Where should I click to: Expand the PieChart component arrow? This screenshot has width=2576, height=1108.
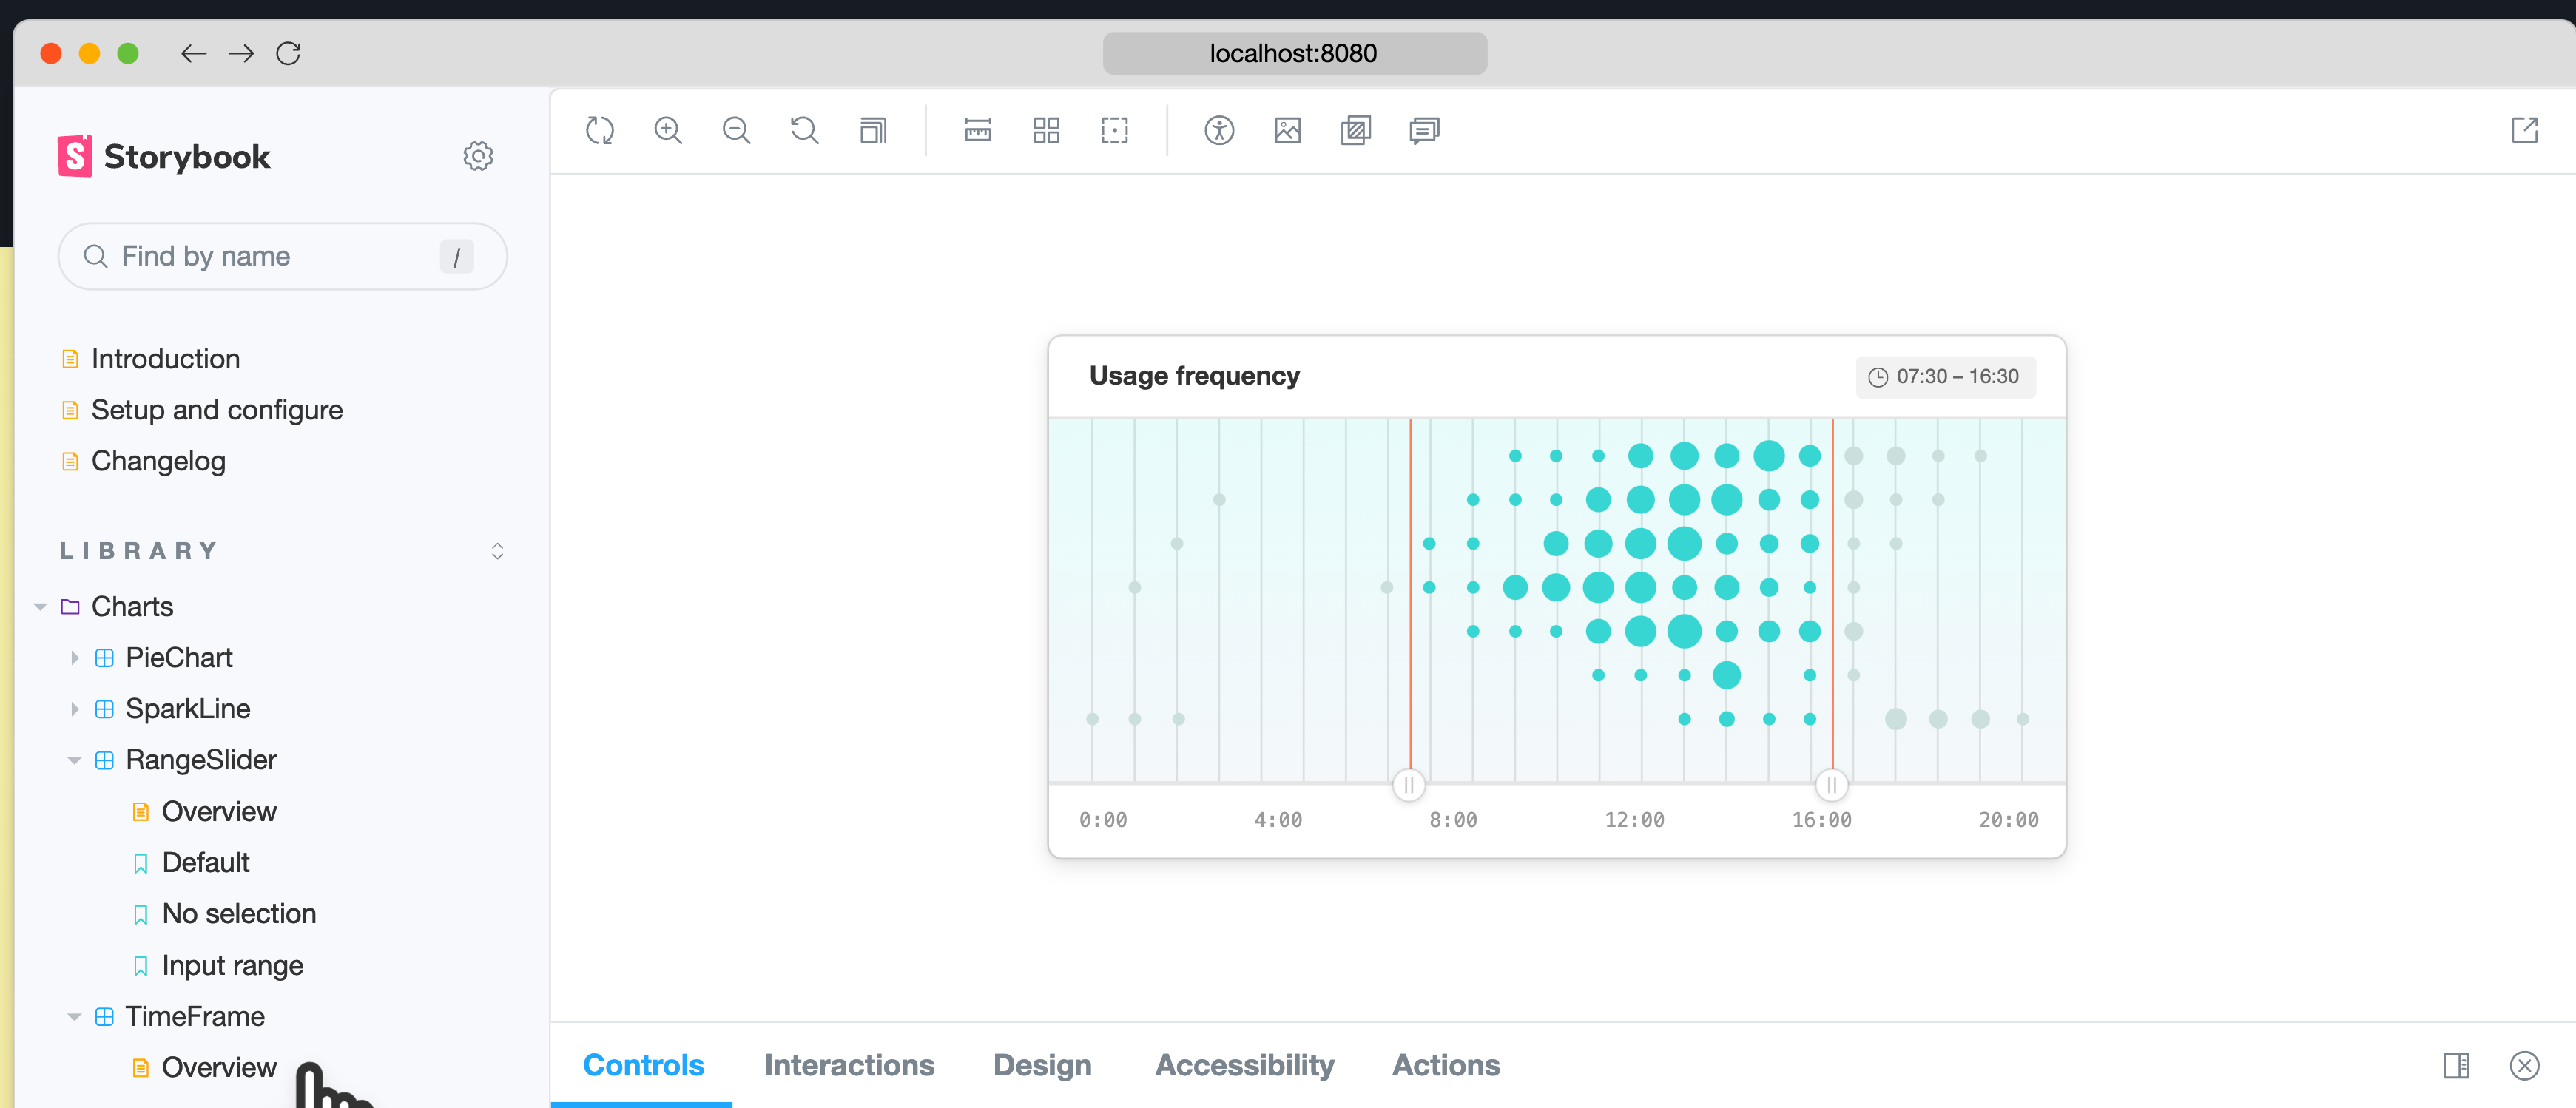coord(75,658)
